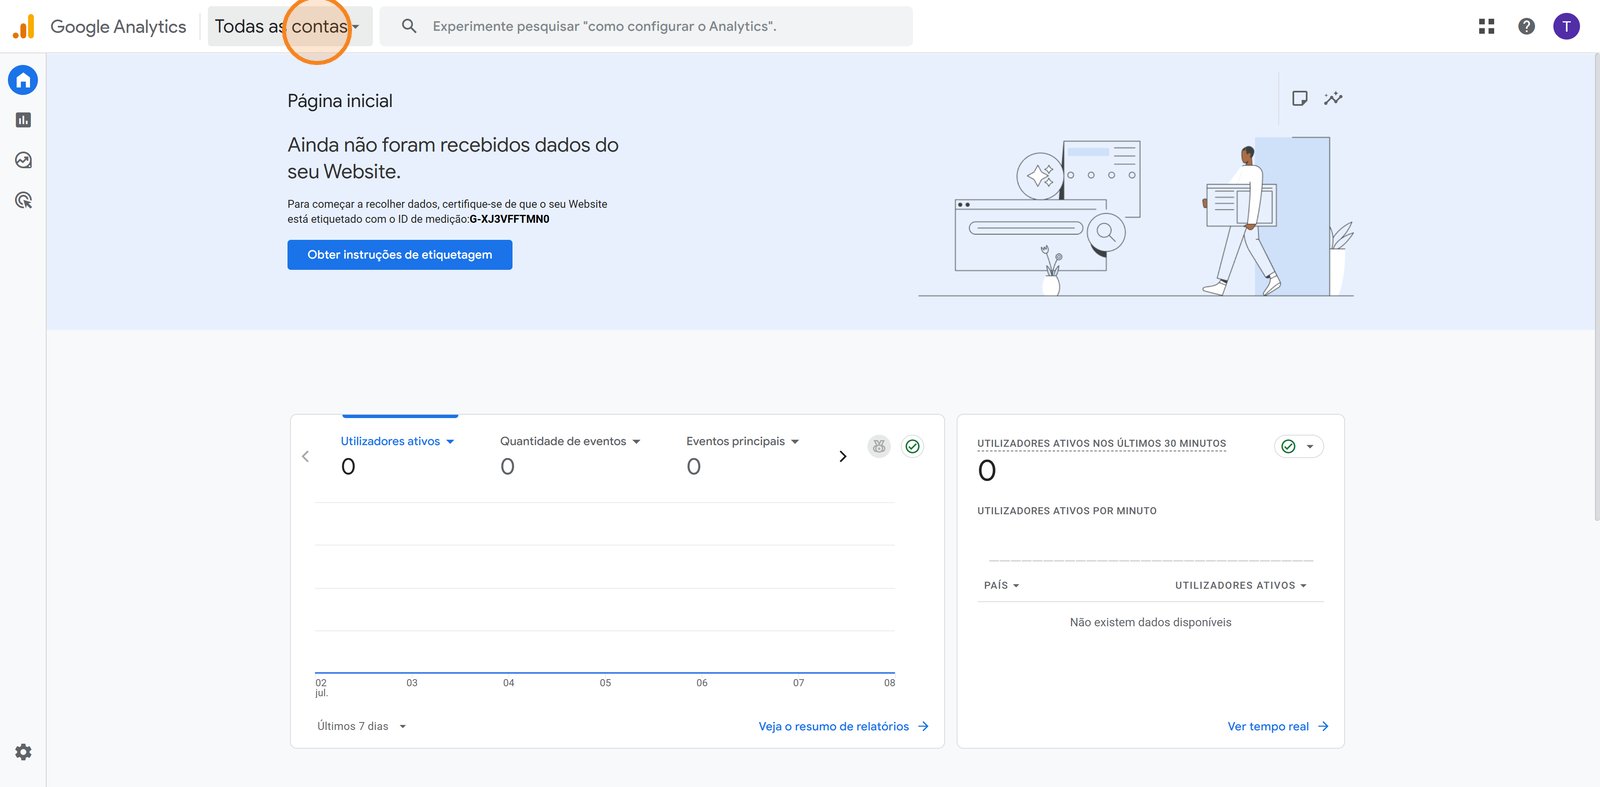This screenshot has height=787, width=1600.
Task: Open the Home icon in the sidebar
Action: tap(23, 80)
